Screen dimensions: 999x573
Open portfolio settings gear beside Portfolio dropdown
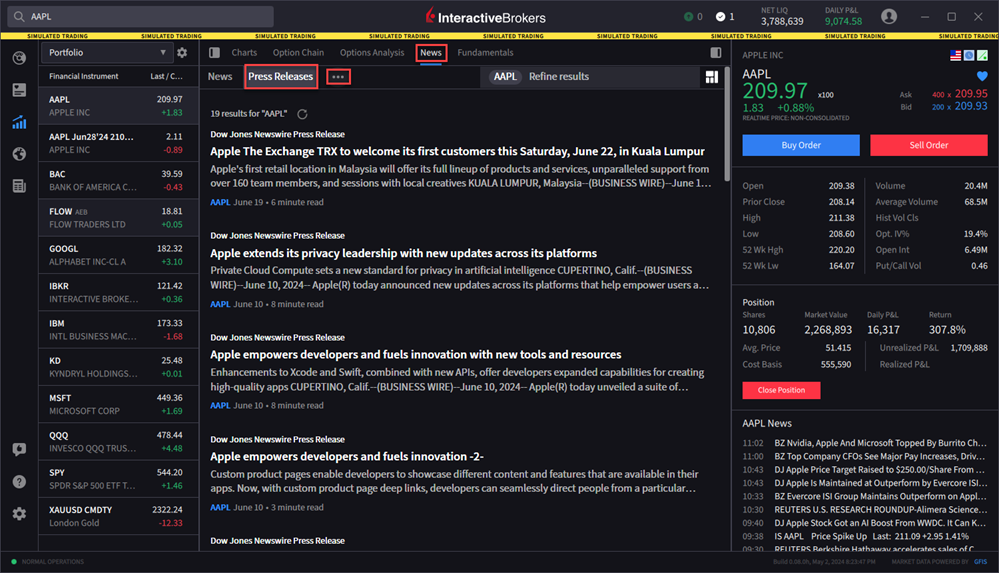(x=182, y=53)
